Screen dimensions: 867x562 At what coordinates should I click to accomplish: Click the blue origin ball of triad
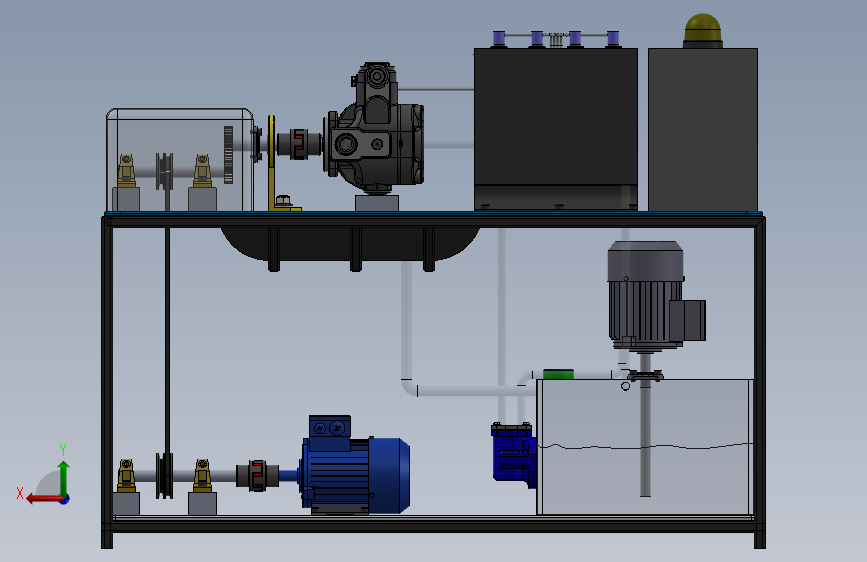point(65,499)
